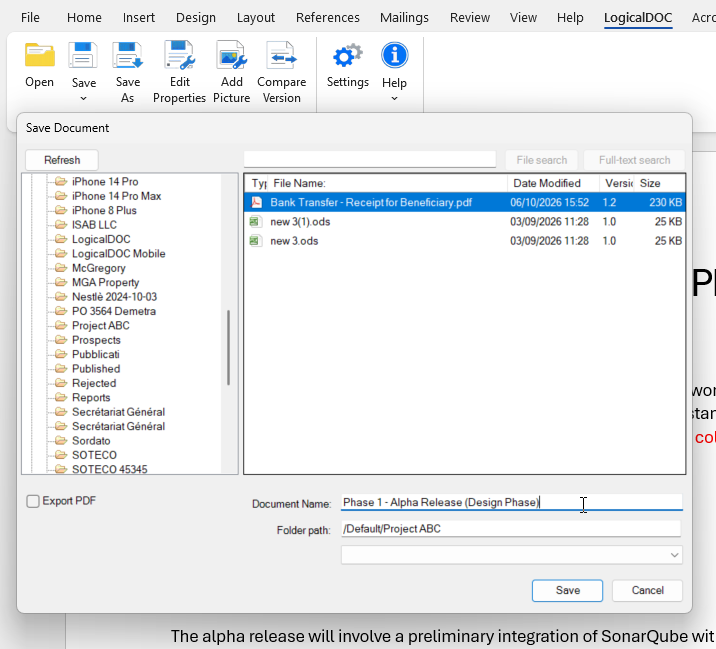This screenshot has width=716, height=649.
Task: Select the 'iPhone 14 Pro Max' folder
Action: (x=116, y=195)
